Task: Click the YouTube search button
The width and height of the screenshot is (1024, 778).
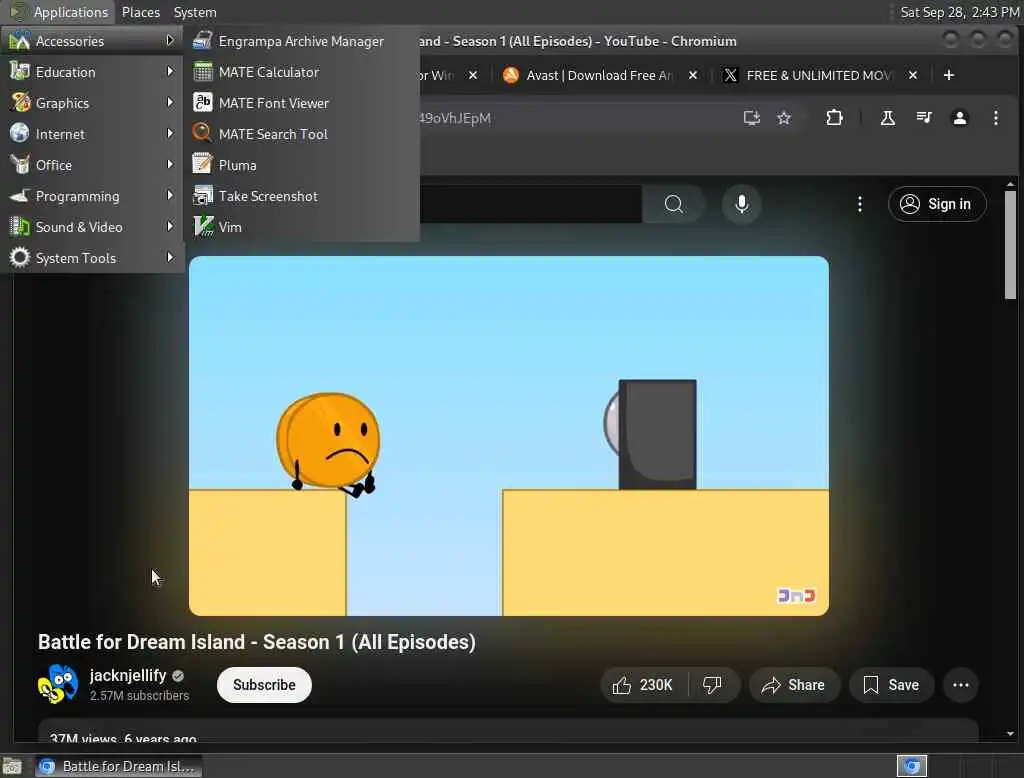Action: point(673,204)
